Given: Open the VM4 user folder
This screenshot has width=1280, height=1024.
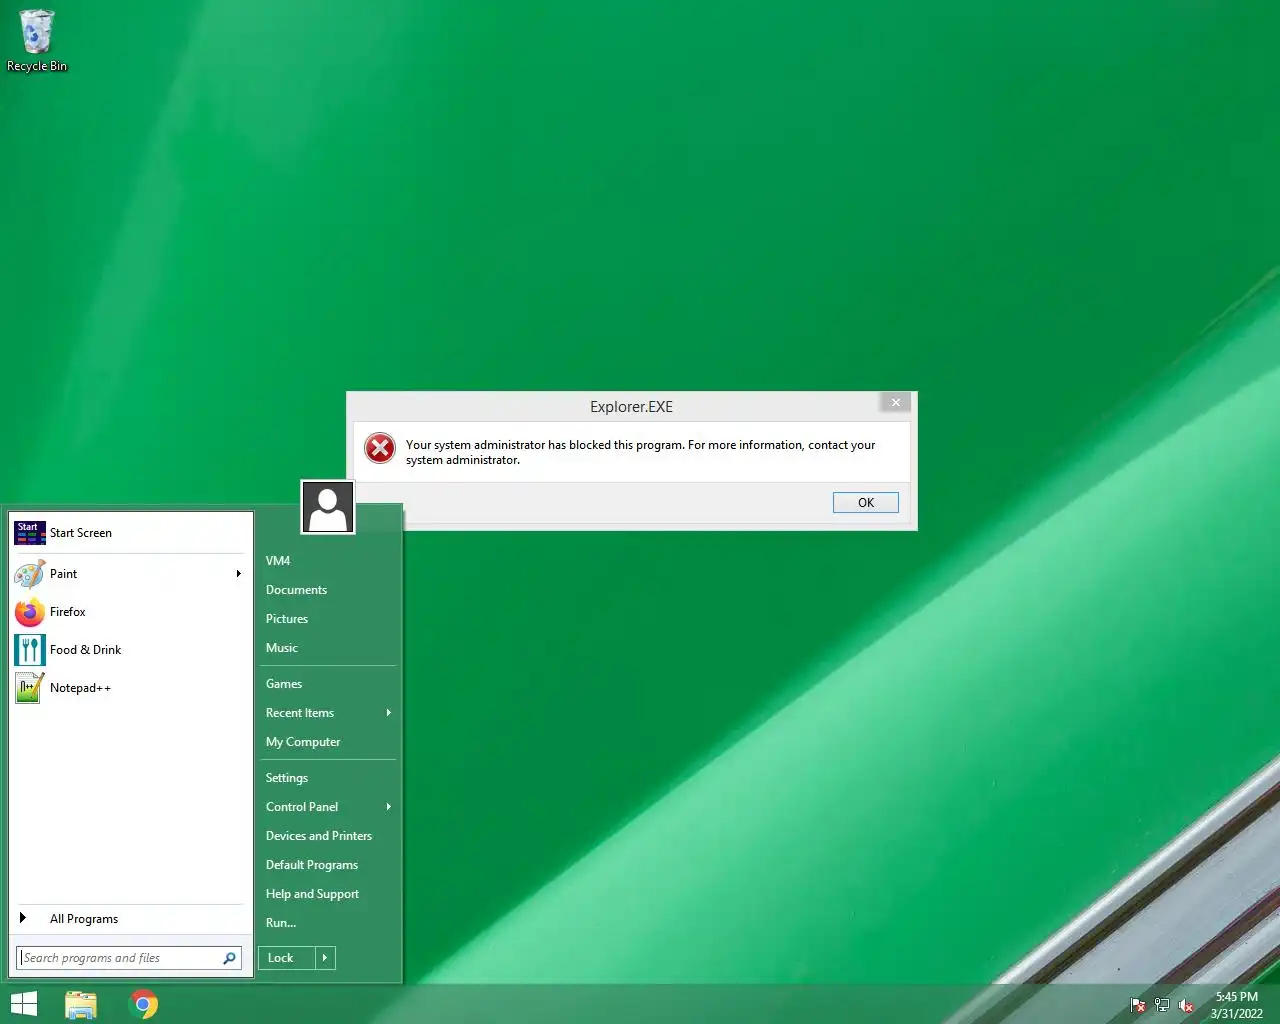Looking at the screenshot, I should point(329,561).
